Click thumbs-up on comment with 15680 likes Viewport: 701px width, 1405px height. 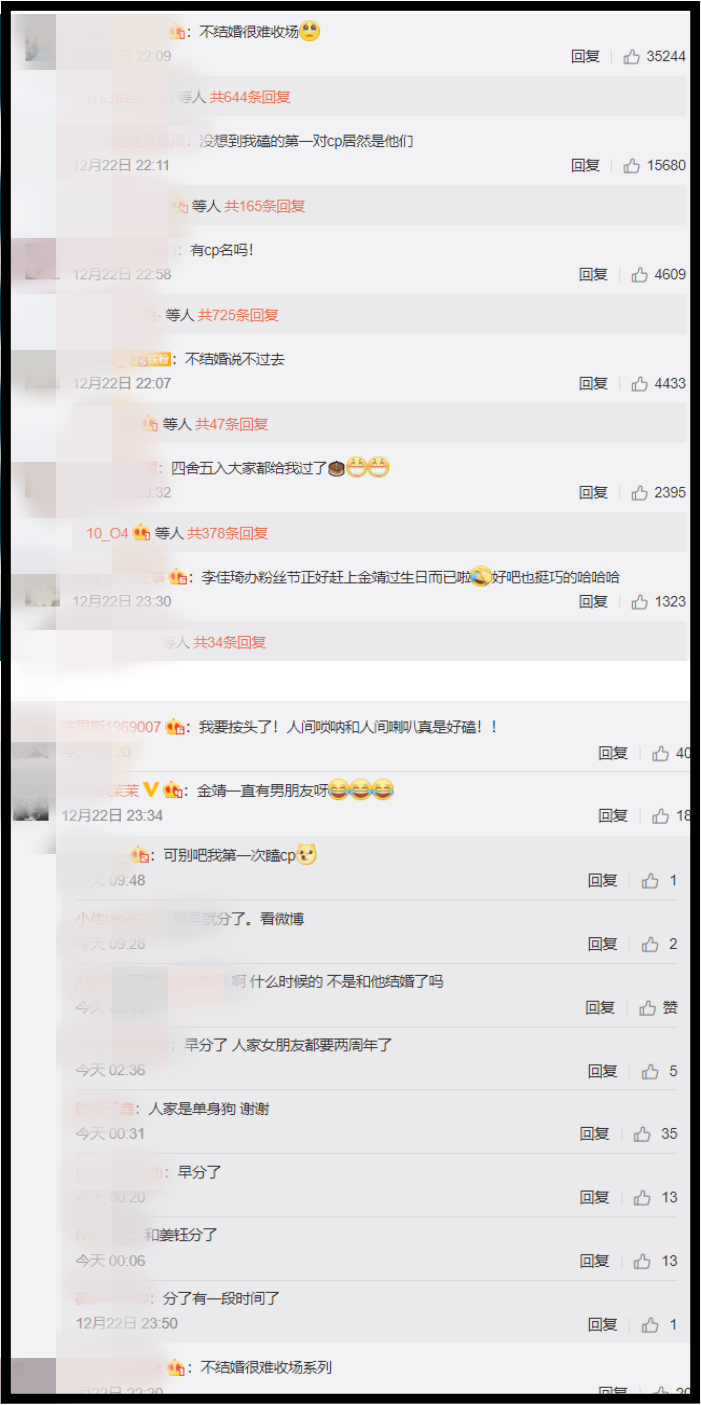pyautogui.click(x=632, y=166)
